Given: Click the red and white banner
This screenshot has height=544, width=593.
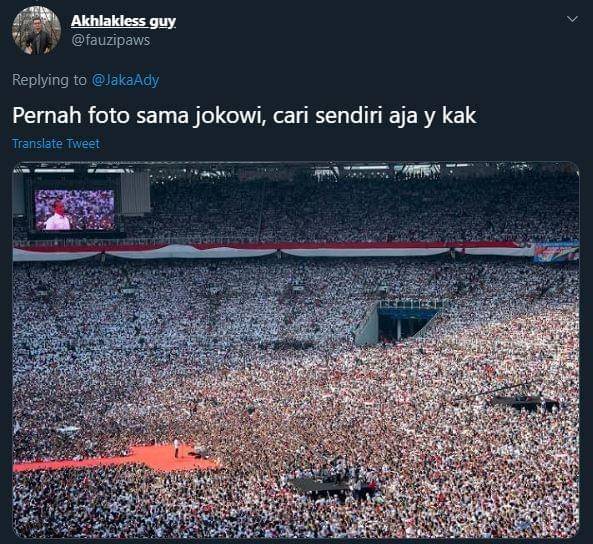Looking at the screenshot, I should coord(272,250).
